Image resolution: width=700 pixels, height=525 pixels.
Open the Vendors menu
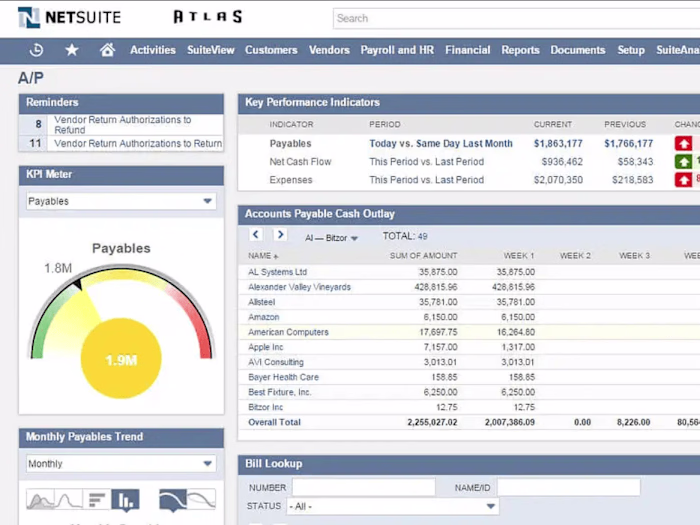coord(329,50)
